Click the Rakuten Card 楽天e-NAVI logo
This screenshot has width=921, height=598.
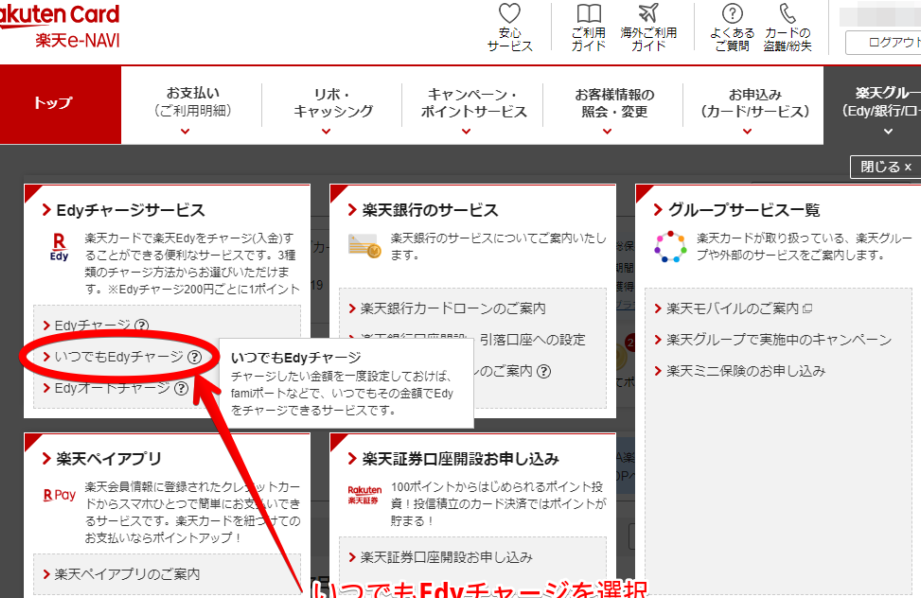[x=59, y=26]
